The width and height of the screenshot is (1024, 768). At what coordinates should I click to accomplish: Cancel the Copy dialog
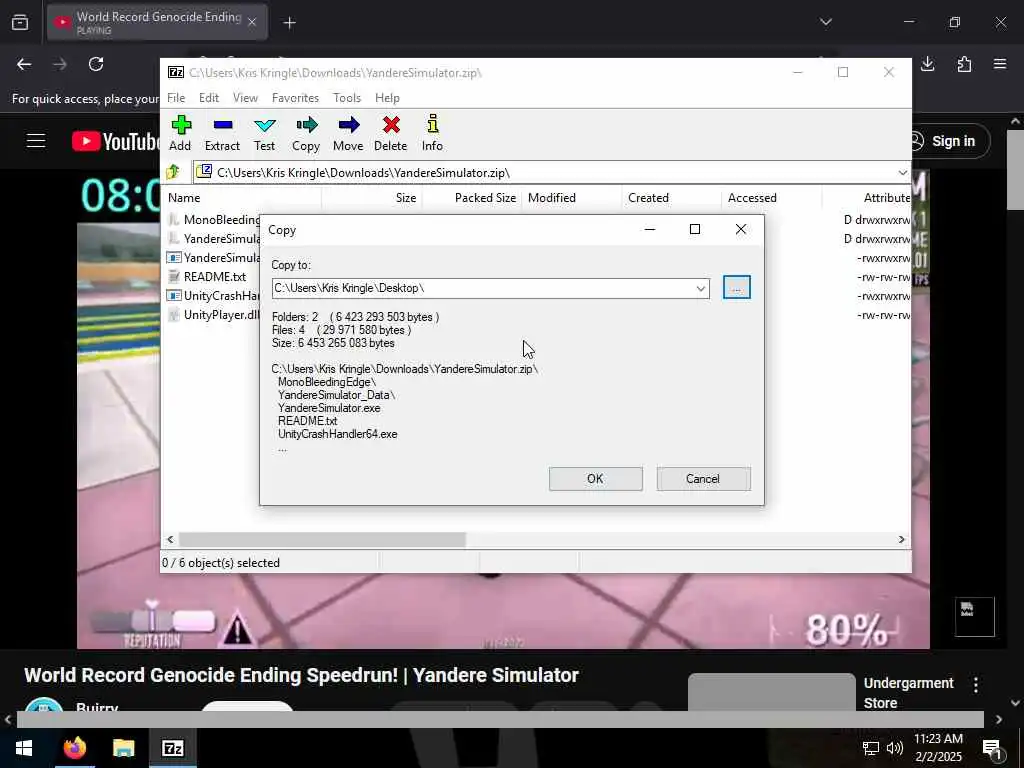pos(703,479)
